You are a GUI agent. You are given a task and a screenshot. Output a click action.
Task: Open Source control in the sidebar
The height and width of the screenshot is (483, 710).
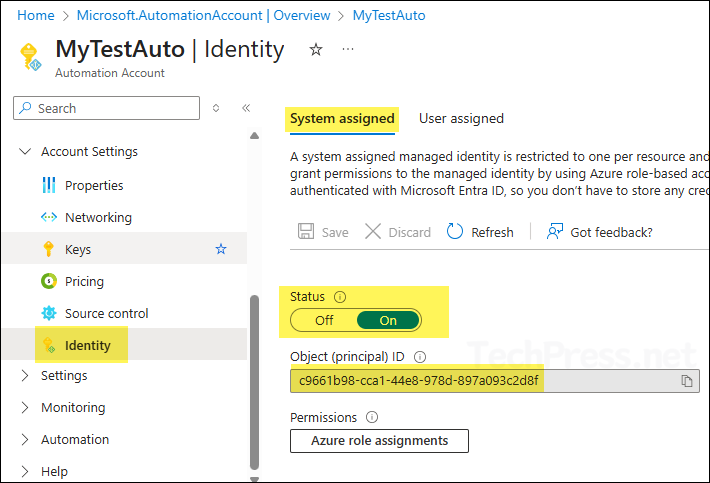pyautogui.click(x=106, y=313)
